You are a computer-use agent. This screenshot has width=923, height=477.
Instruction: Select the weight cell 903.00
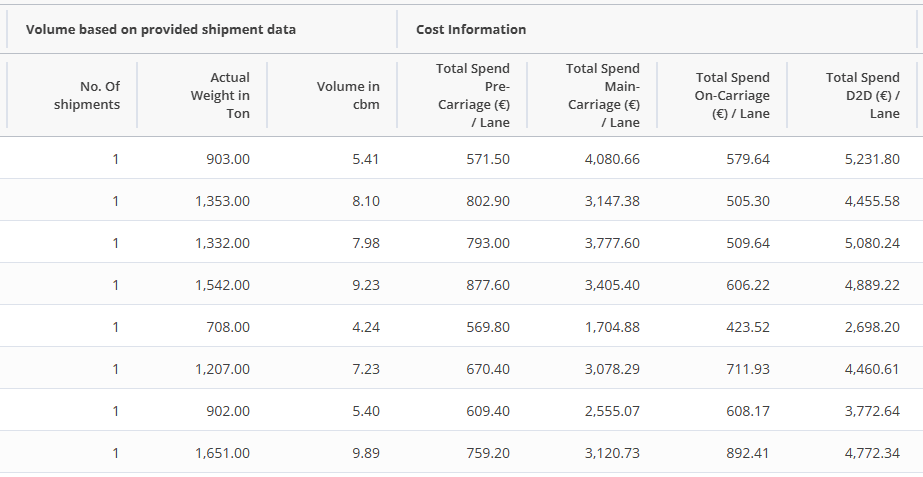[228, 159]
